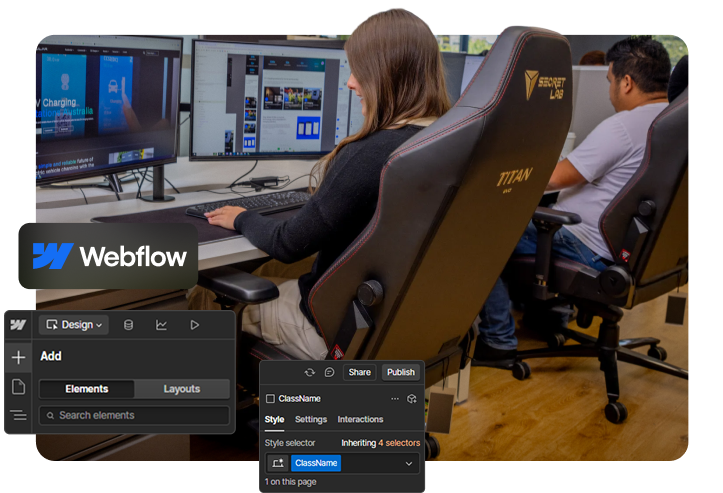Open the comments bubble icon
This screenshot has width=723, height=493.
[x=329, y=372]
